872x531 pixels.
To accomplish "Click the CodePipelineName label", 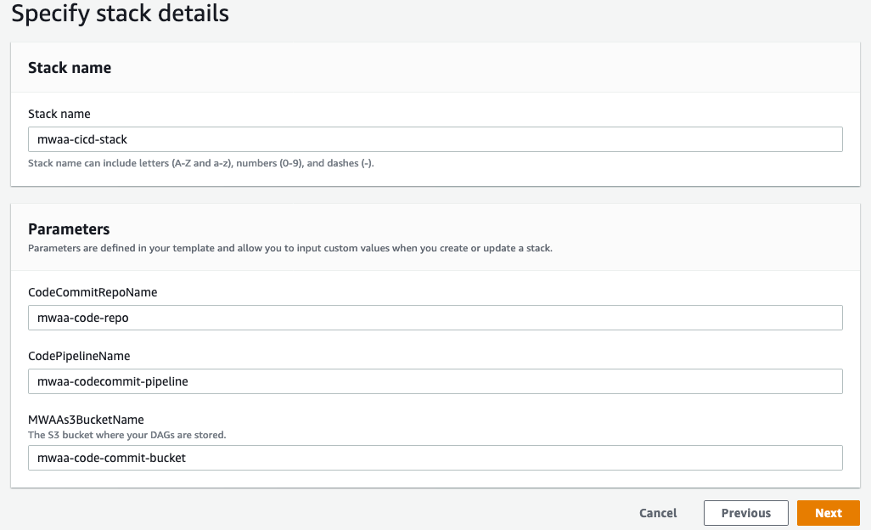I will 79,356.
